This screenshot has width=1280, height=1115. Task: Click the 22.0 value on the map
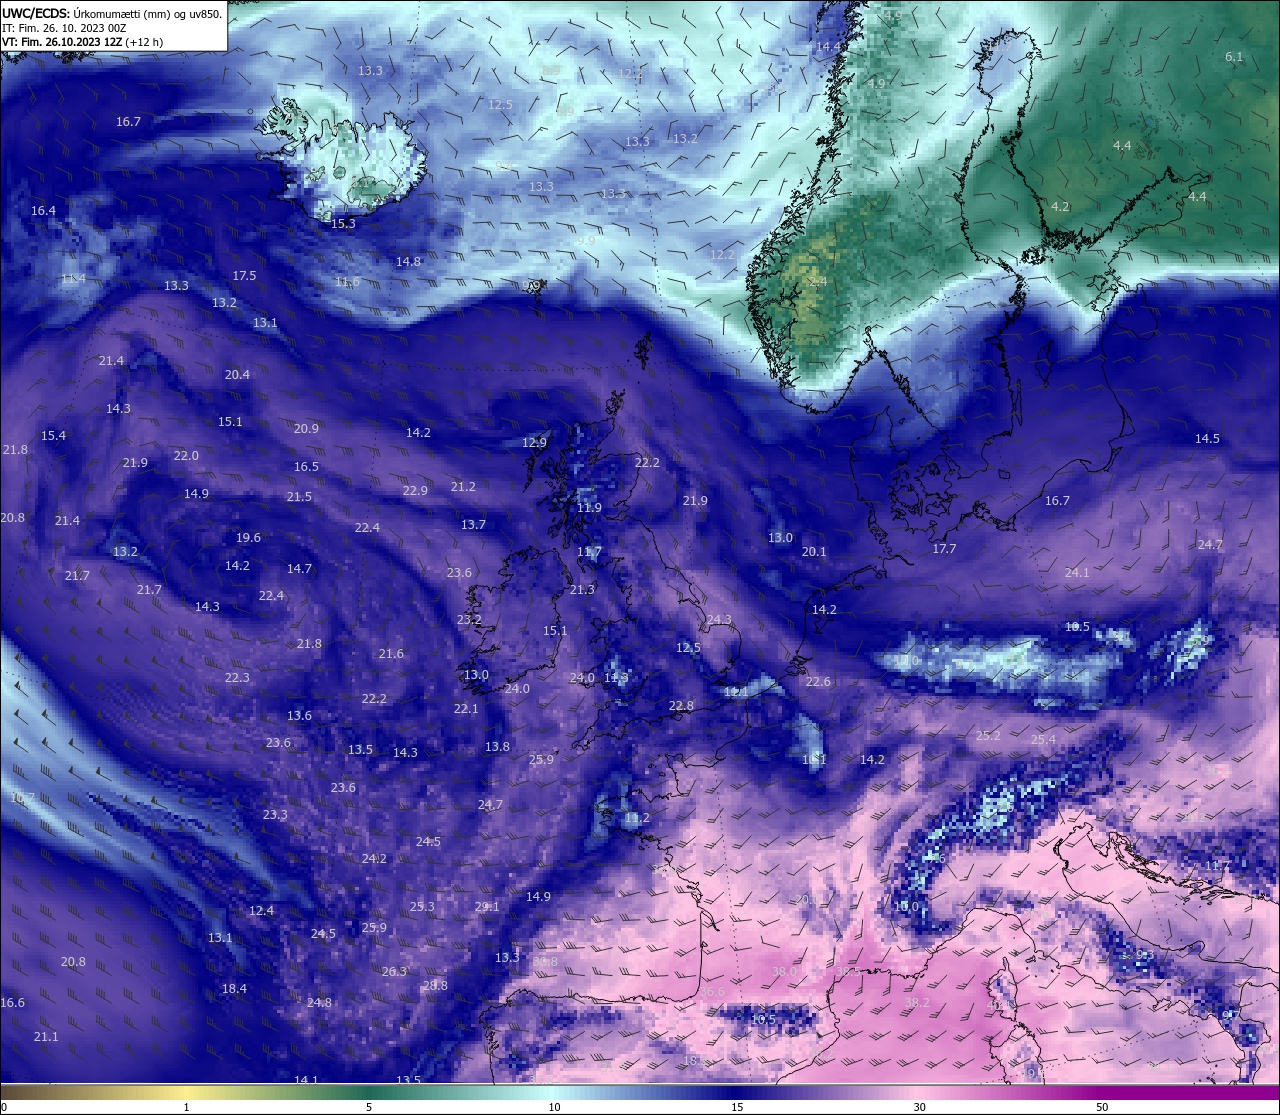186,456
